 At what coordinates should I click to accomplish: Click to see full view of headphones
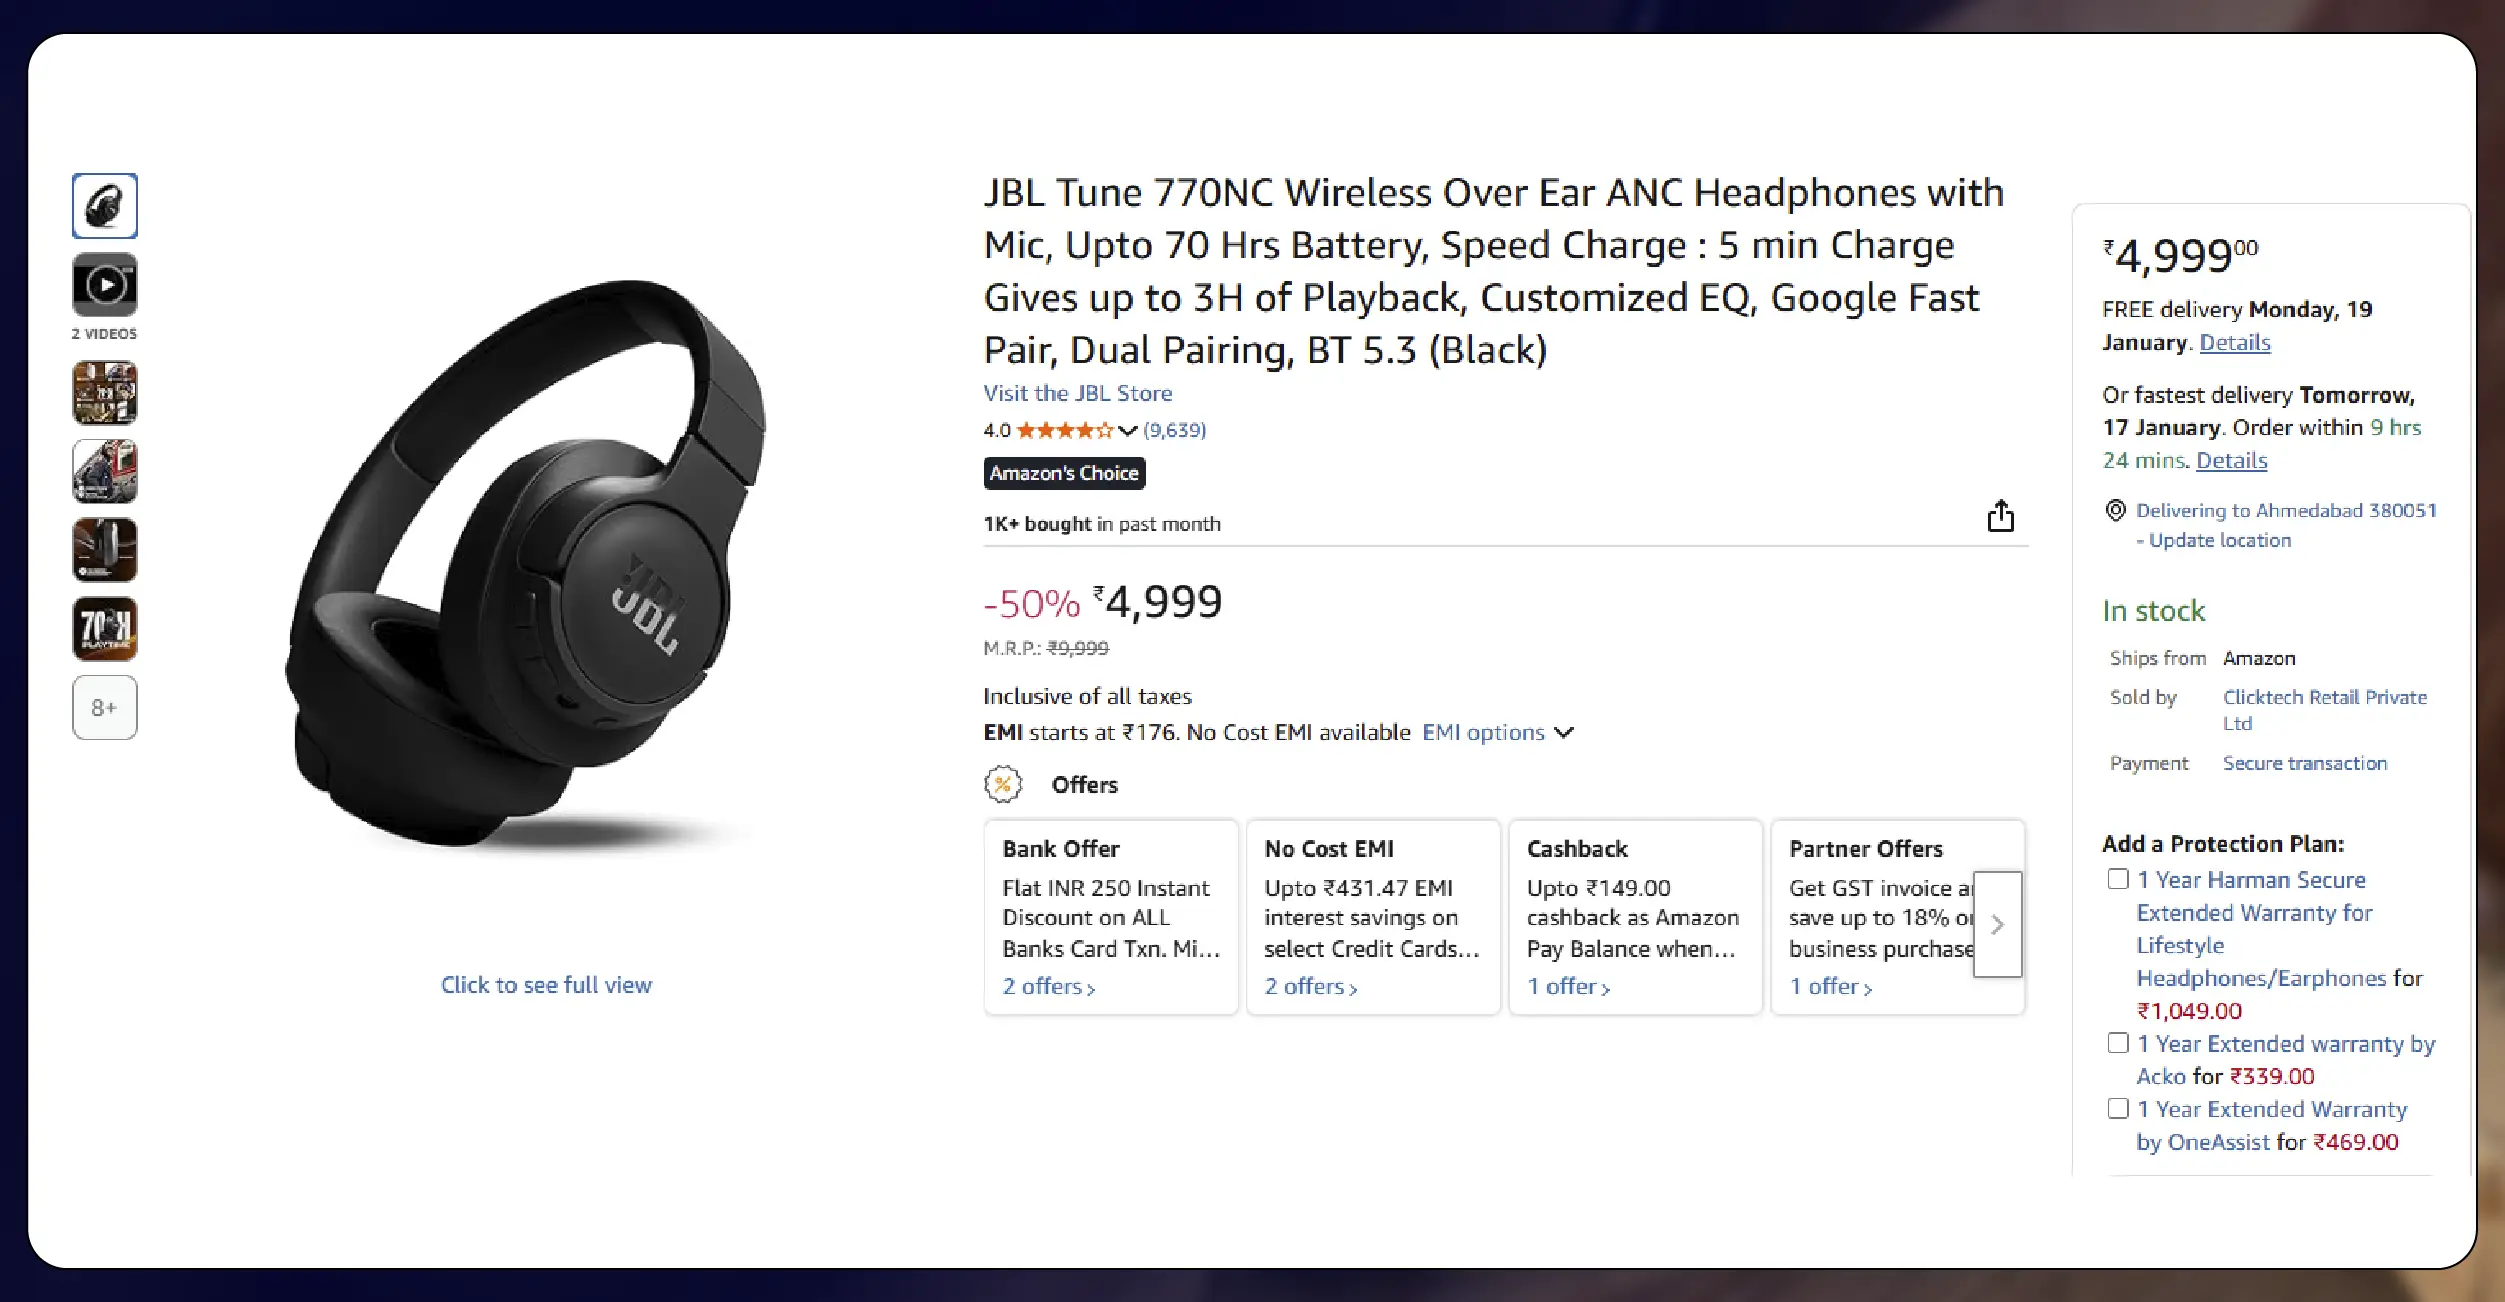(x=546, y=985)
